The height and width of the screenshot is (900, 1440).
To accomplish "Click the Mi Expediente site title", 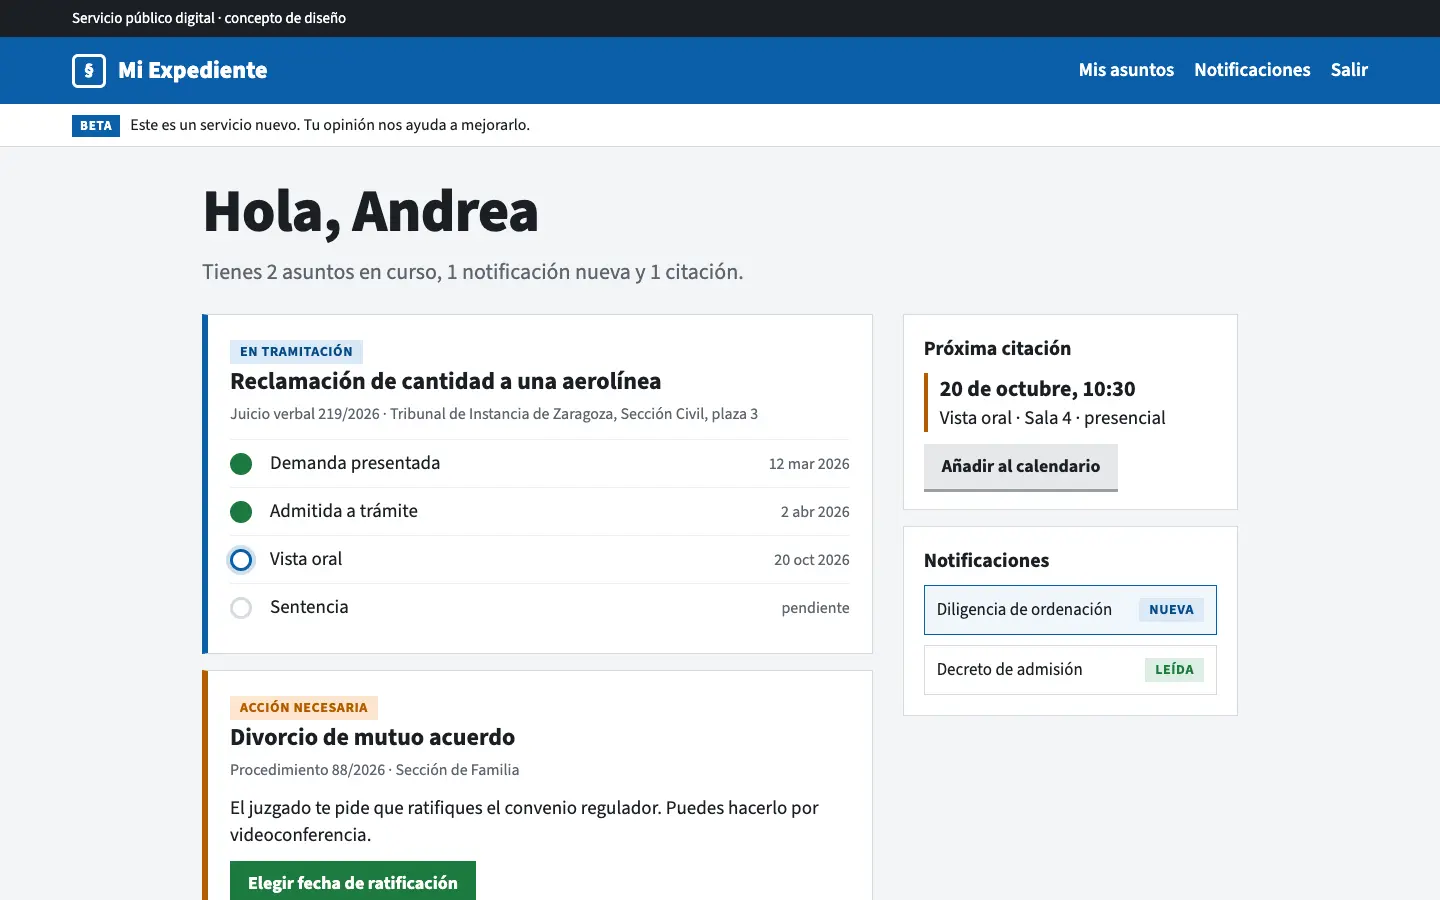I will pyautogui.click(x=193, y=70).
